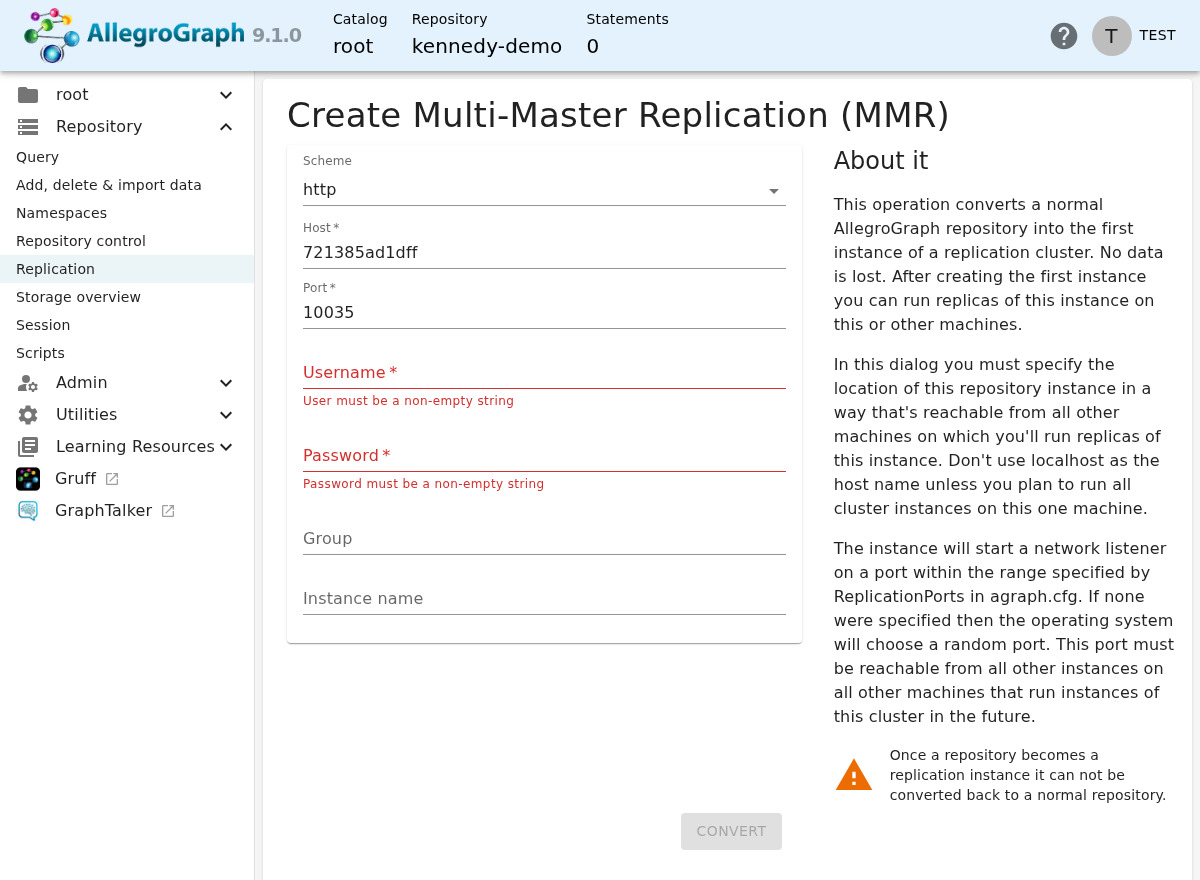
Task: Click the 9.1.0 version text
Action: (x=277, y=36)
